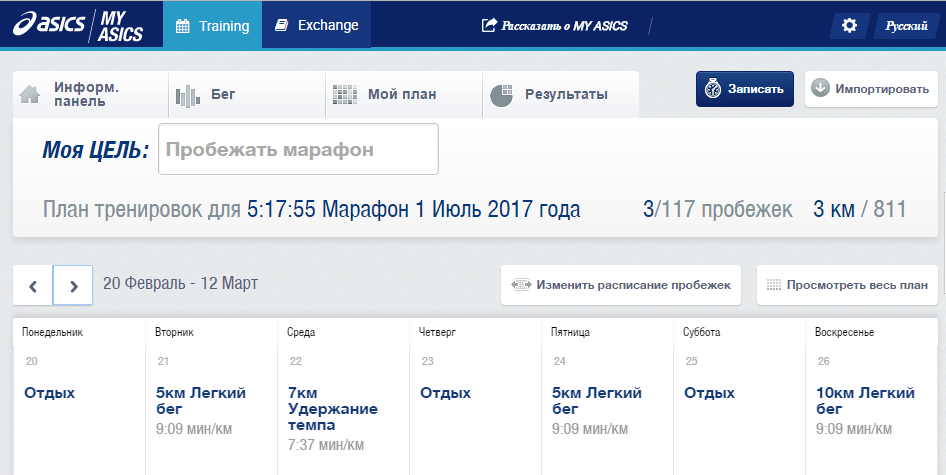
Task: Switch to the Training tab
Action: (212, 25)
